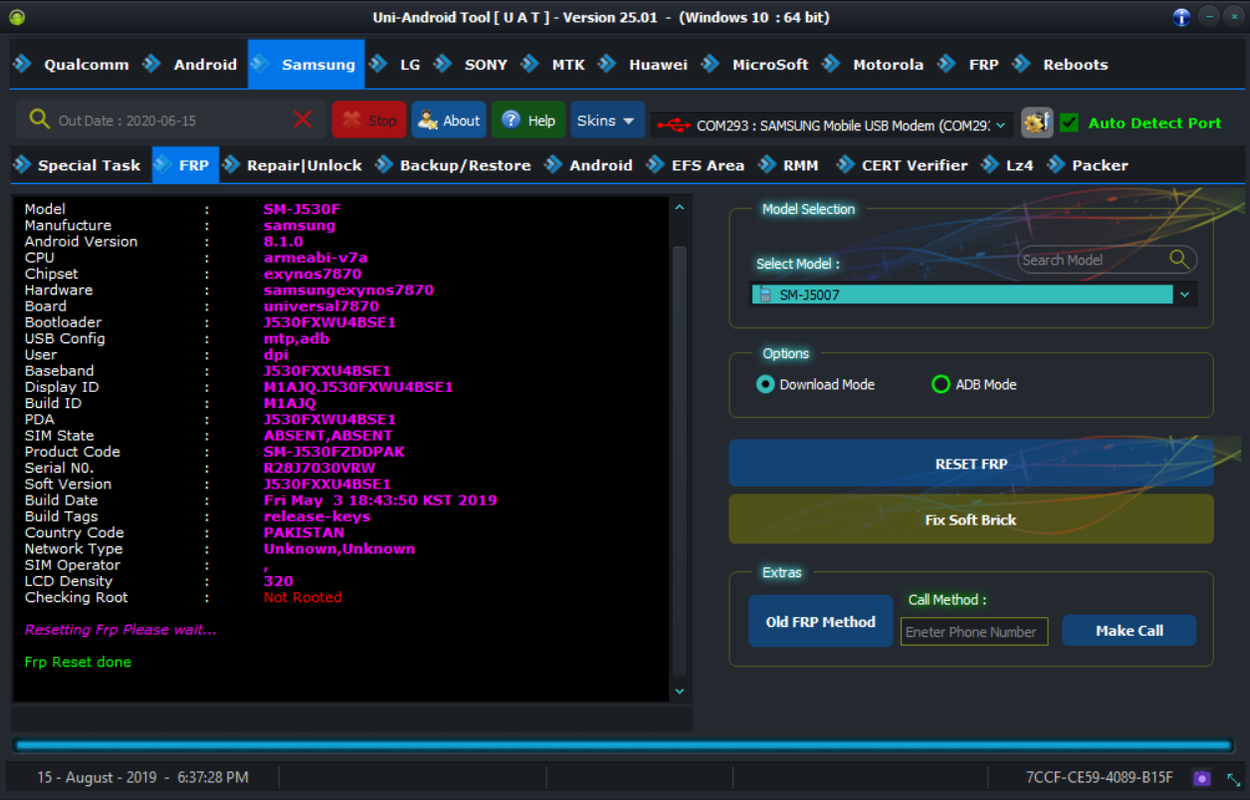Click the blue info icon in title bar
Screen dimensions: 1250x800
[x=1181, y=17]
